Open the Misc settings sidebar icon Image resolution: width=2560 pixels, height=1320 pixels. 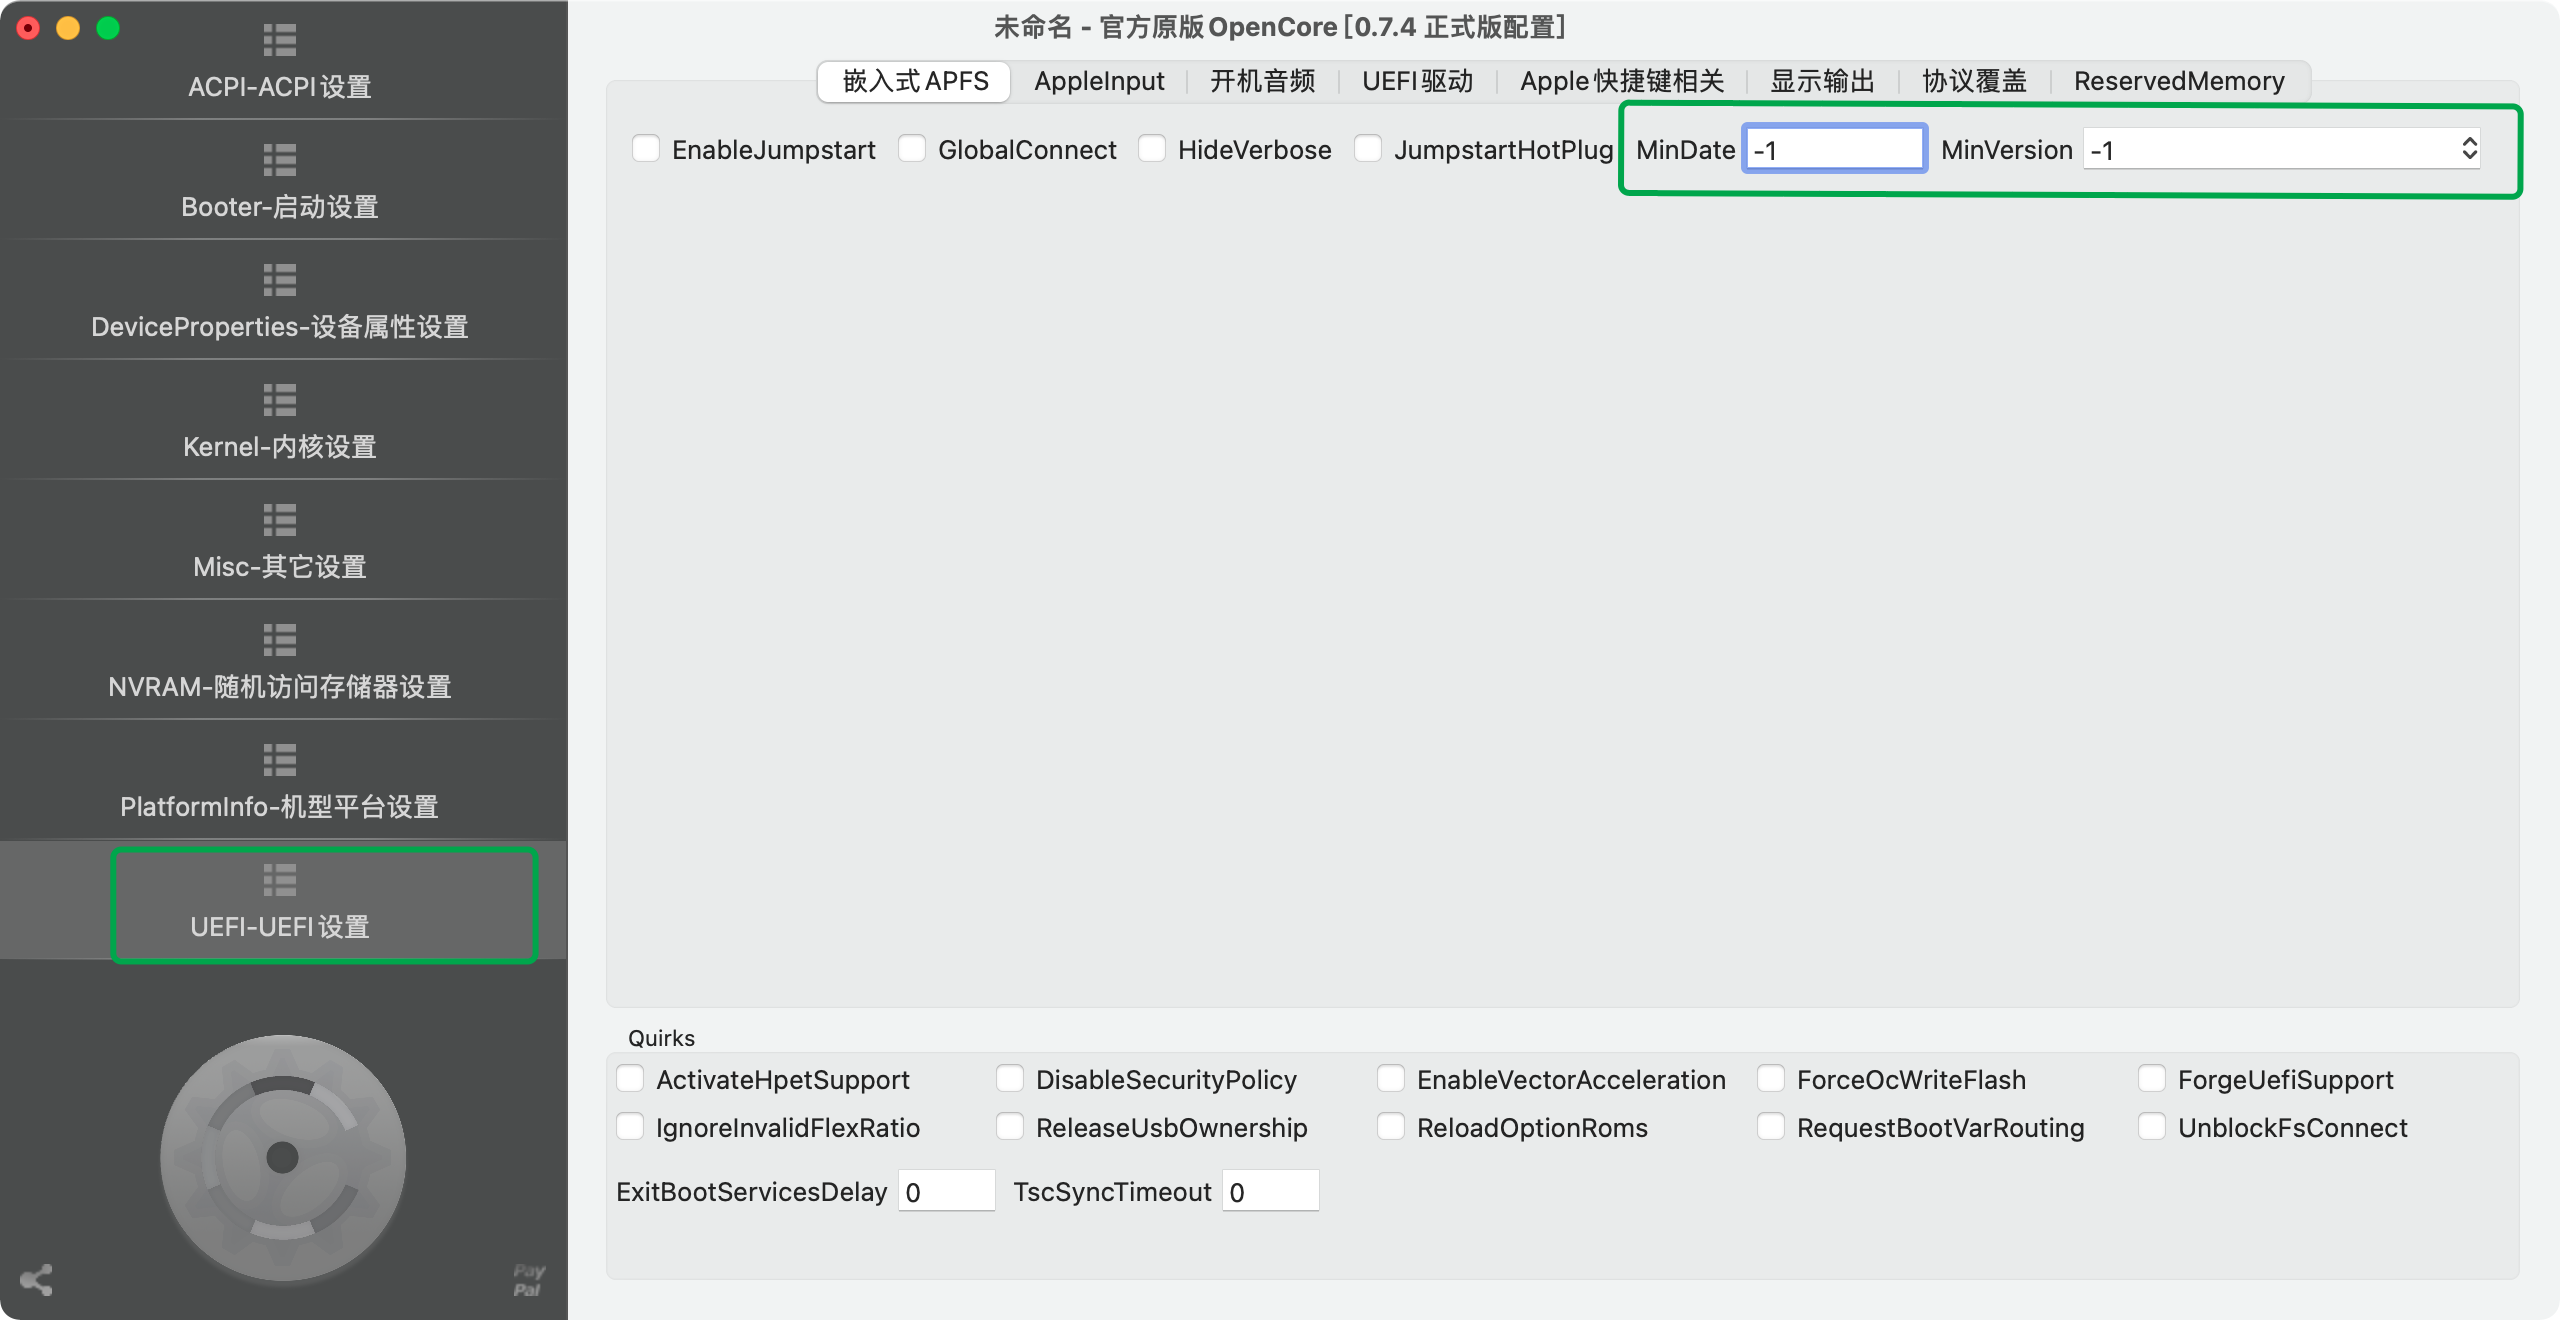[280, 520]
